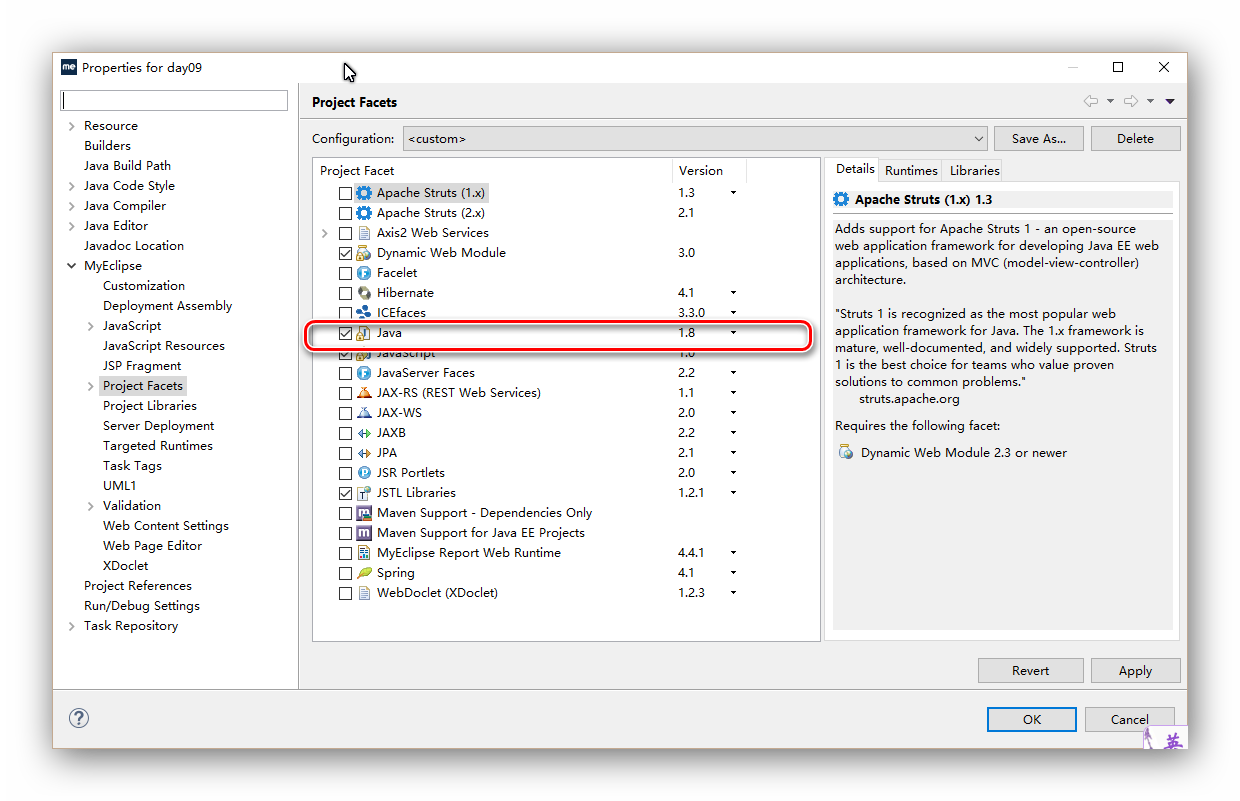Click the JAX-RS (REST Web Services) icon
The width and height of the screenshot is (1240, 801).
click(x=364, y=393)
